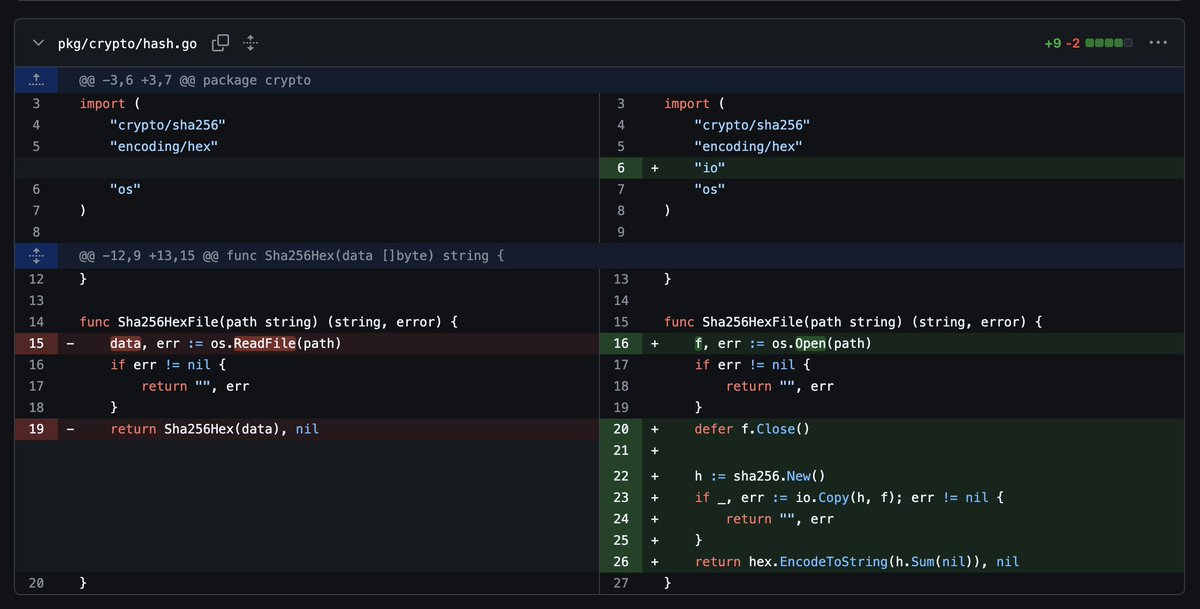Click added line number 16 beside os.Open
Image resolution: width=1200 pixels, height=609 pixels.
tap(621, 343)
